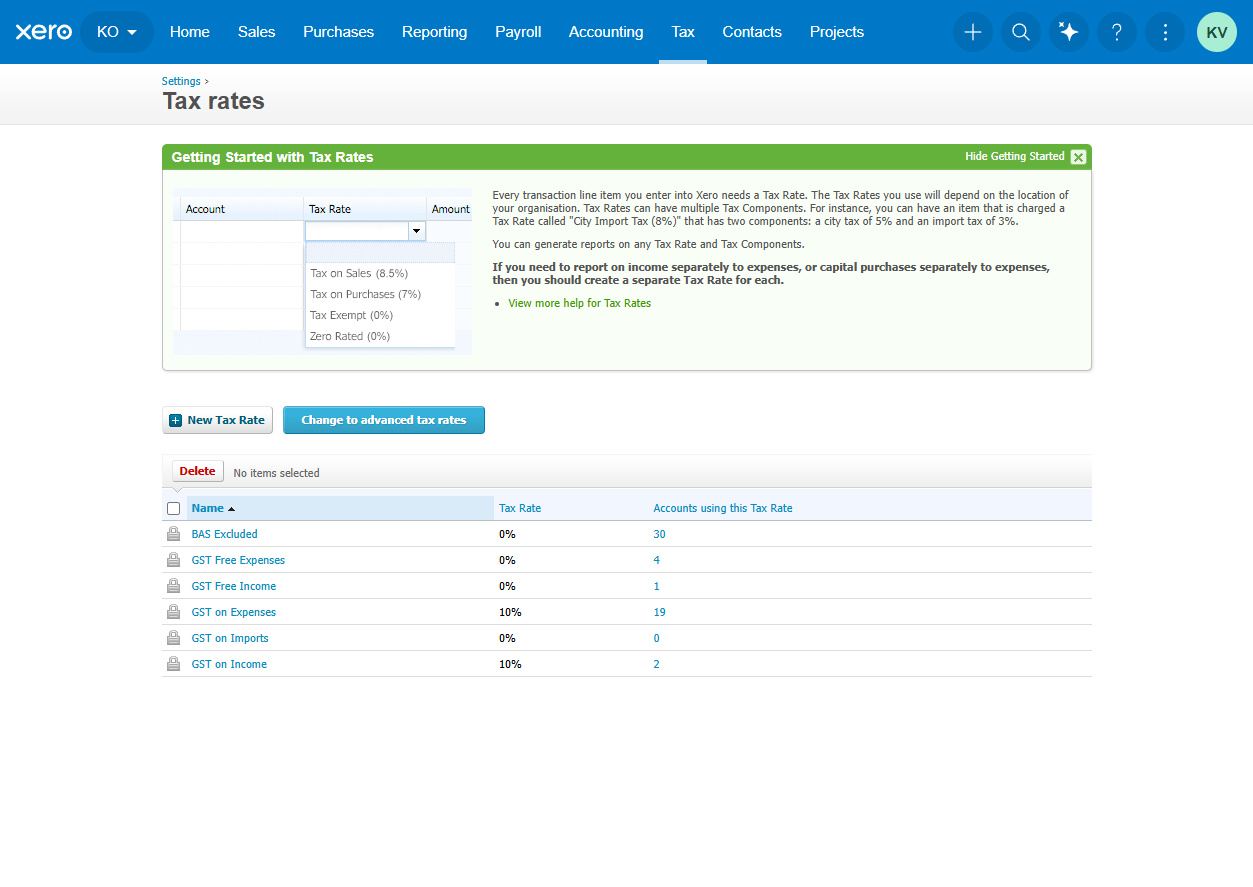Click the Xero logo
Image resolution: width=1253 pixels, height=887 pixels.
point(44,32)
